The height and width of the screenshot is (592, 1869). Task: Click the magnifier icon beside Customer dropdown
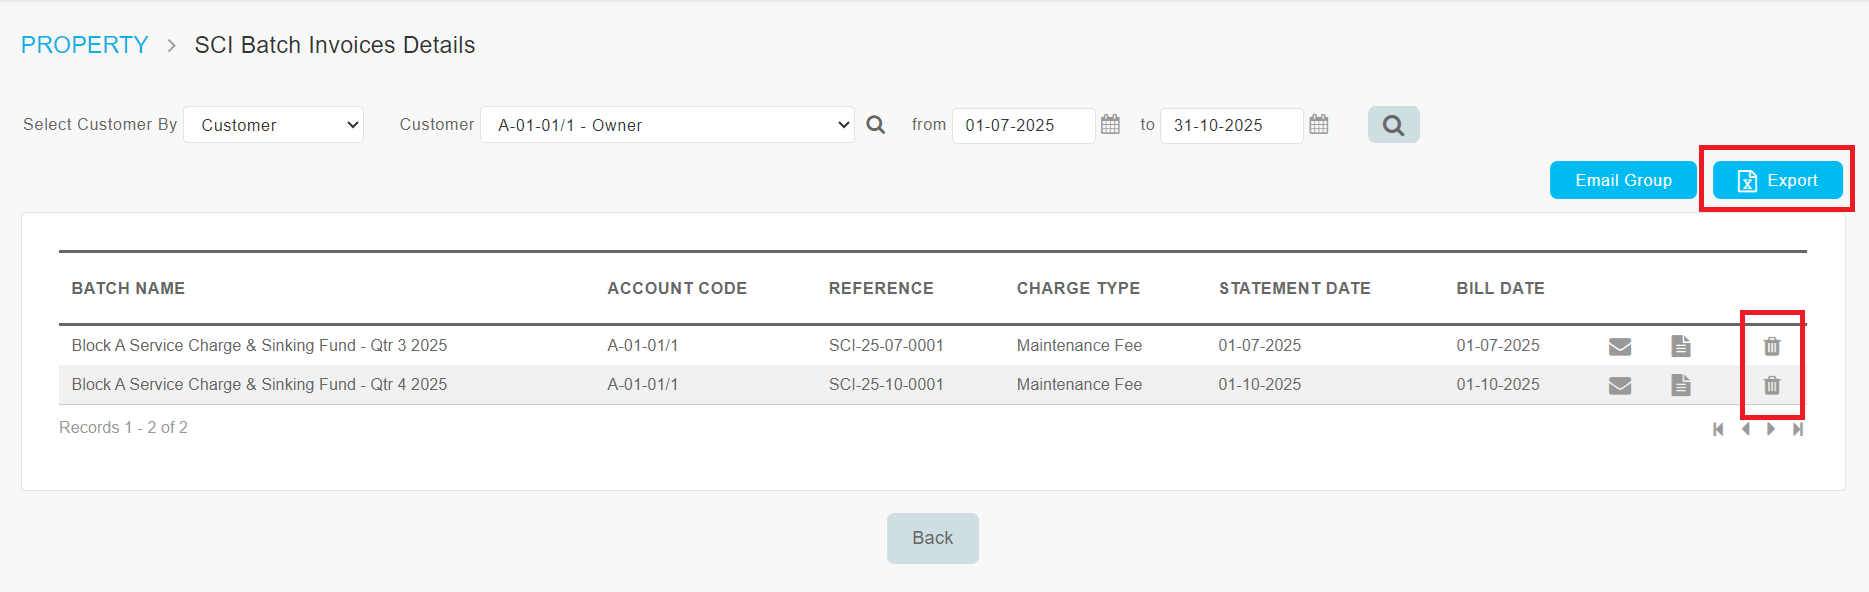[876, 125]
